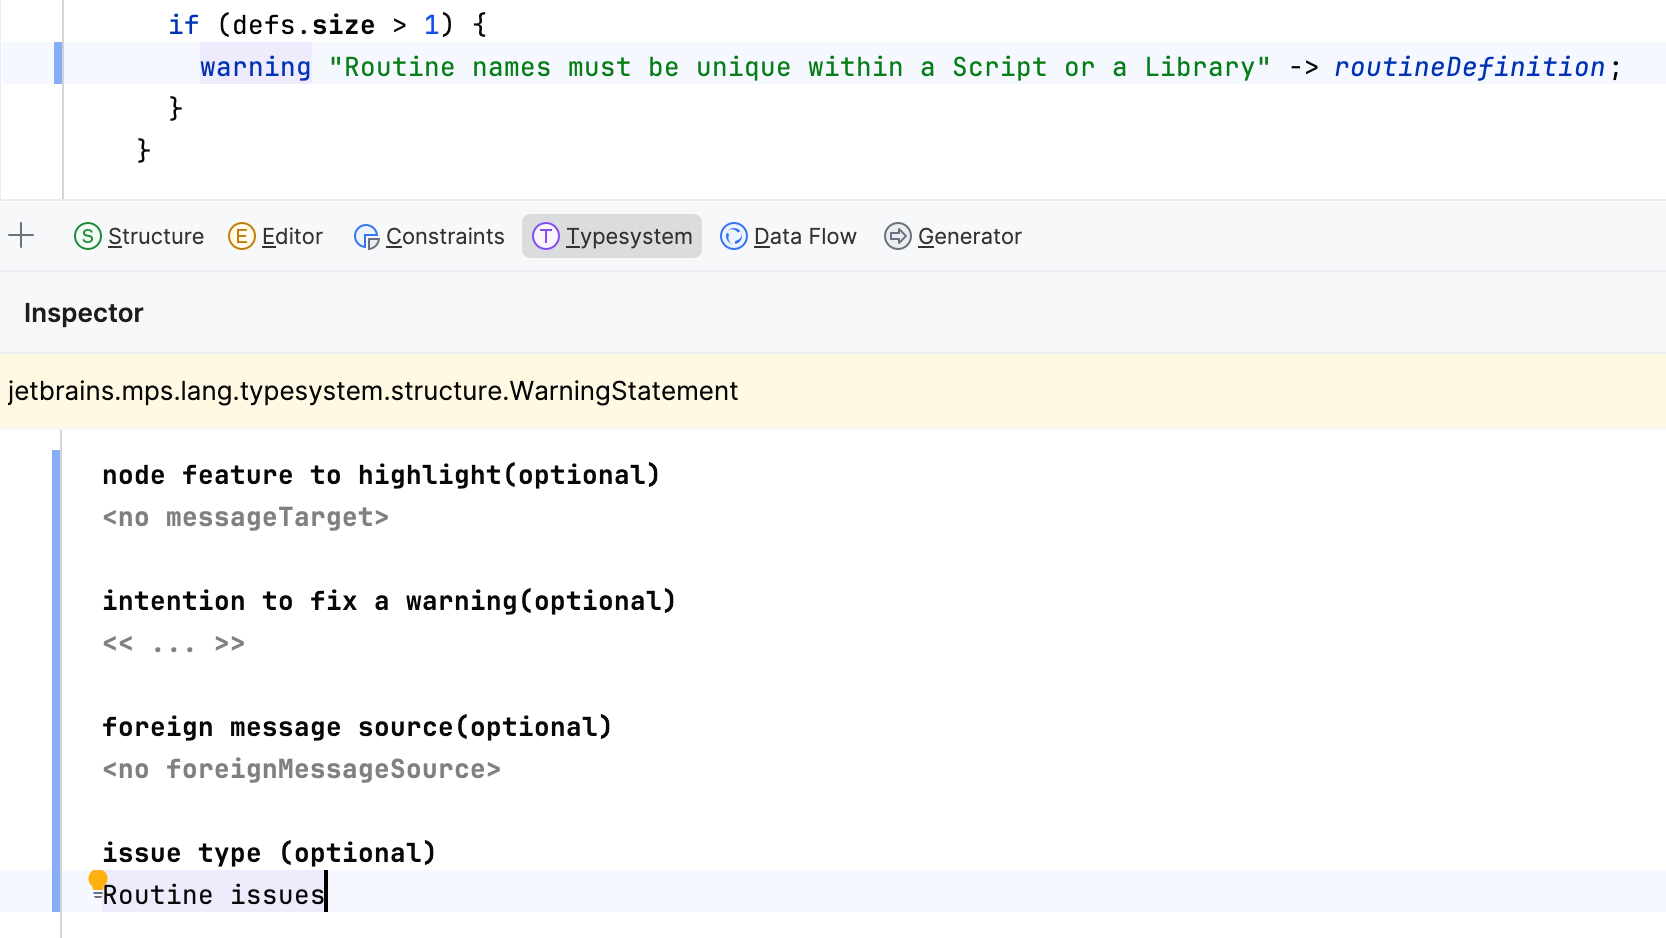The image size is (1666, 938).
Task: Select the defs.size expression
Action: (x=300, y=23)
